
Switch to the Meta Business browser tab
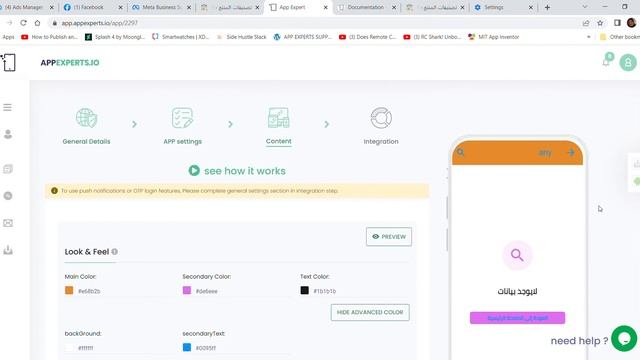(x=162, y=7)
